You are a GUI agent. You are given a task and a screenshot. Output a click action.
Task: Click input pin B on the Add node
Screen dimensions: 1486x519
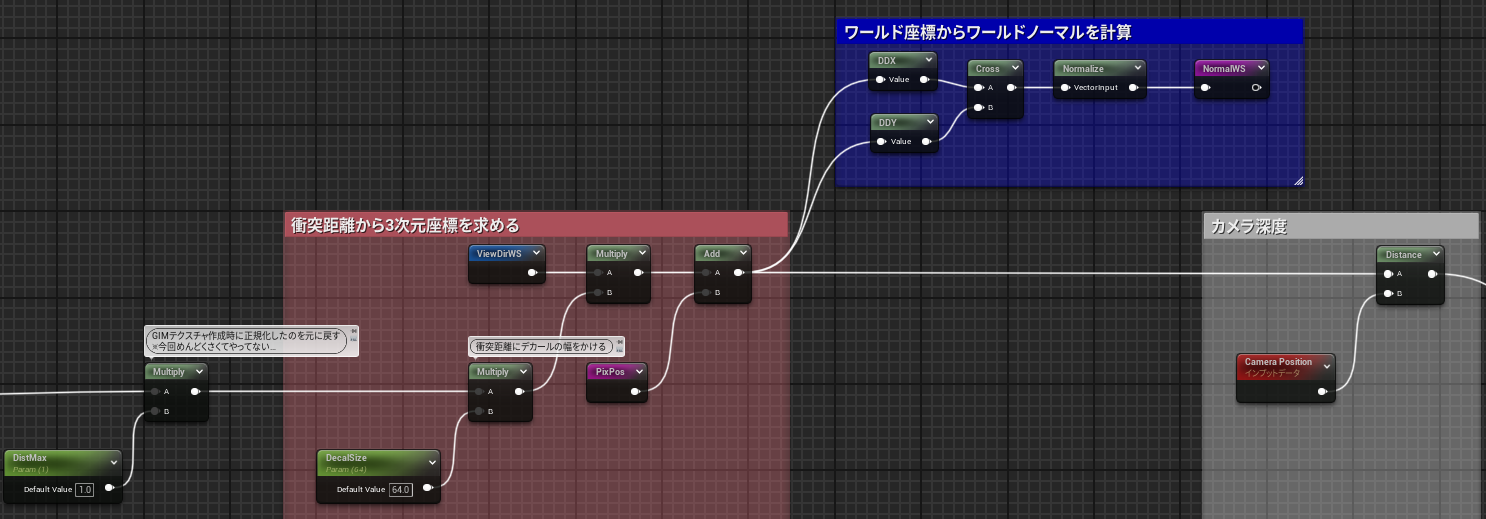pos(705,292)
